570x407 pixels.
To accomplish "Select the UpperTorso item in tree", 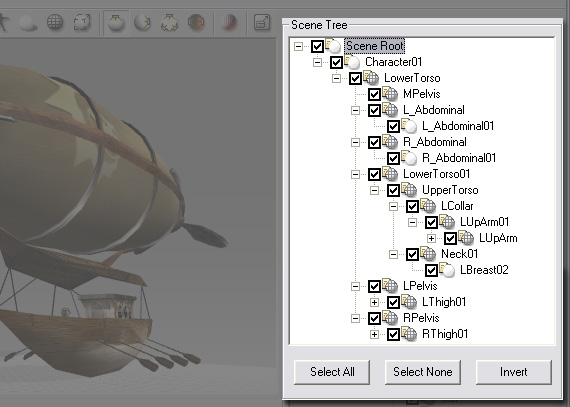I will 450,190.
